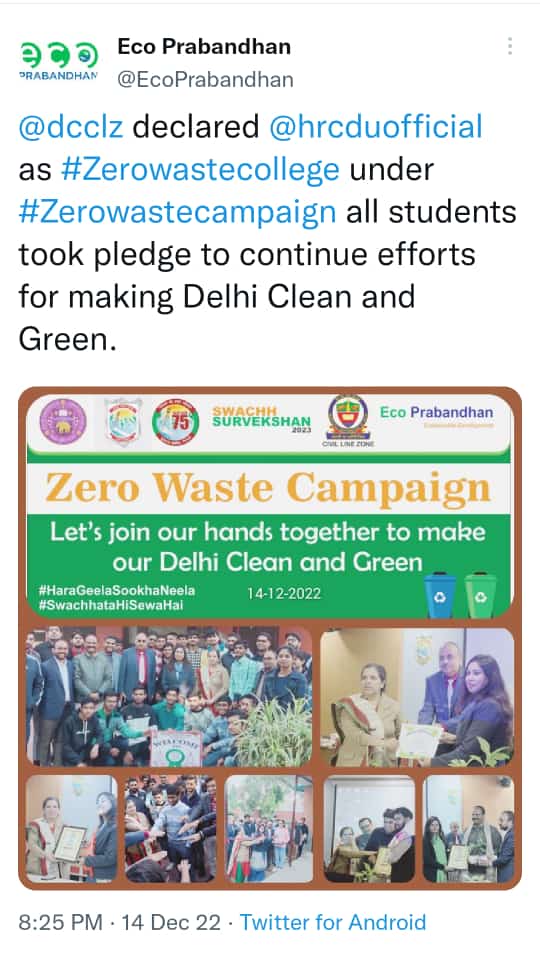Click the Twitter for Android source link

click(333, 922)
